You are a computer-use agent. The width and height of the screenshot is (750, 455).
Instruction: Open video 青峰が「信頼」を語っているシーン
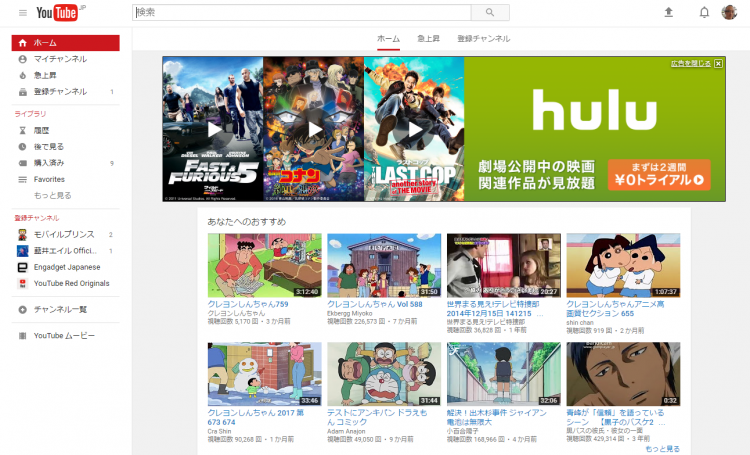[x=615, y=417]
